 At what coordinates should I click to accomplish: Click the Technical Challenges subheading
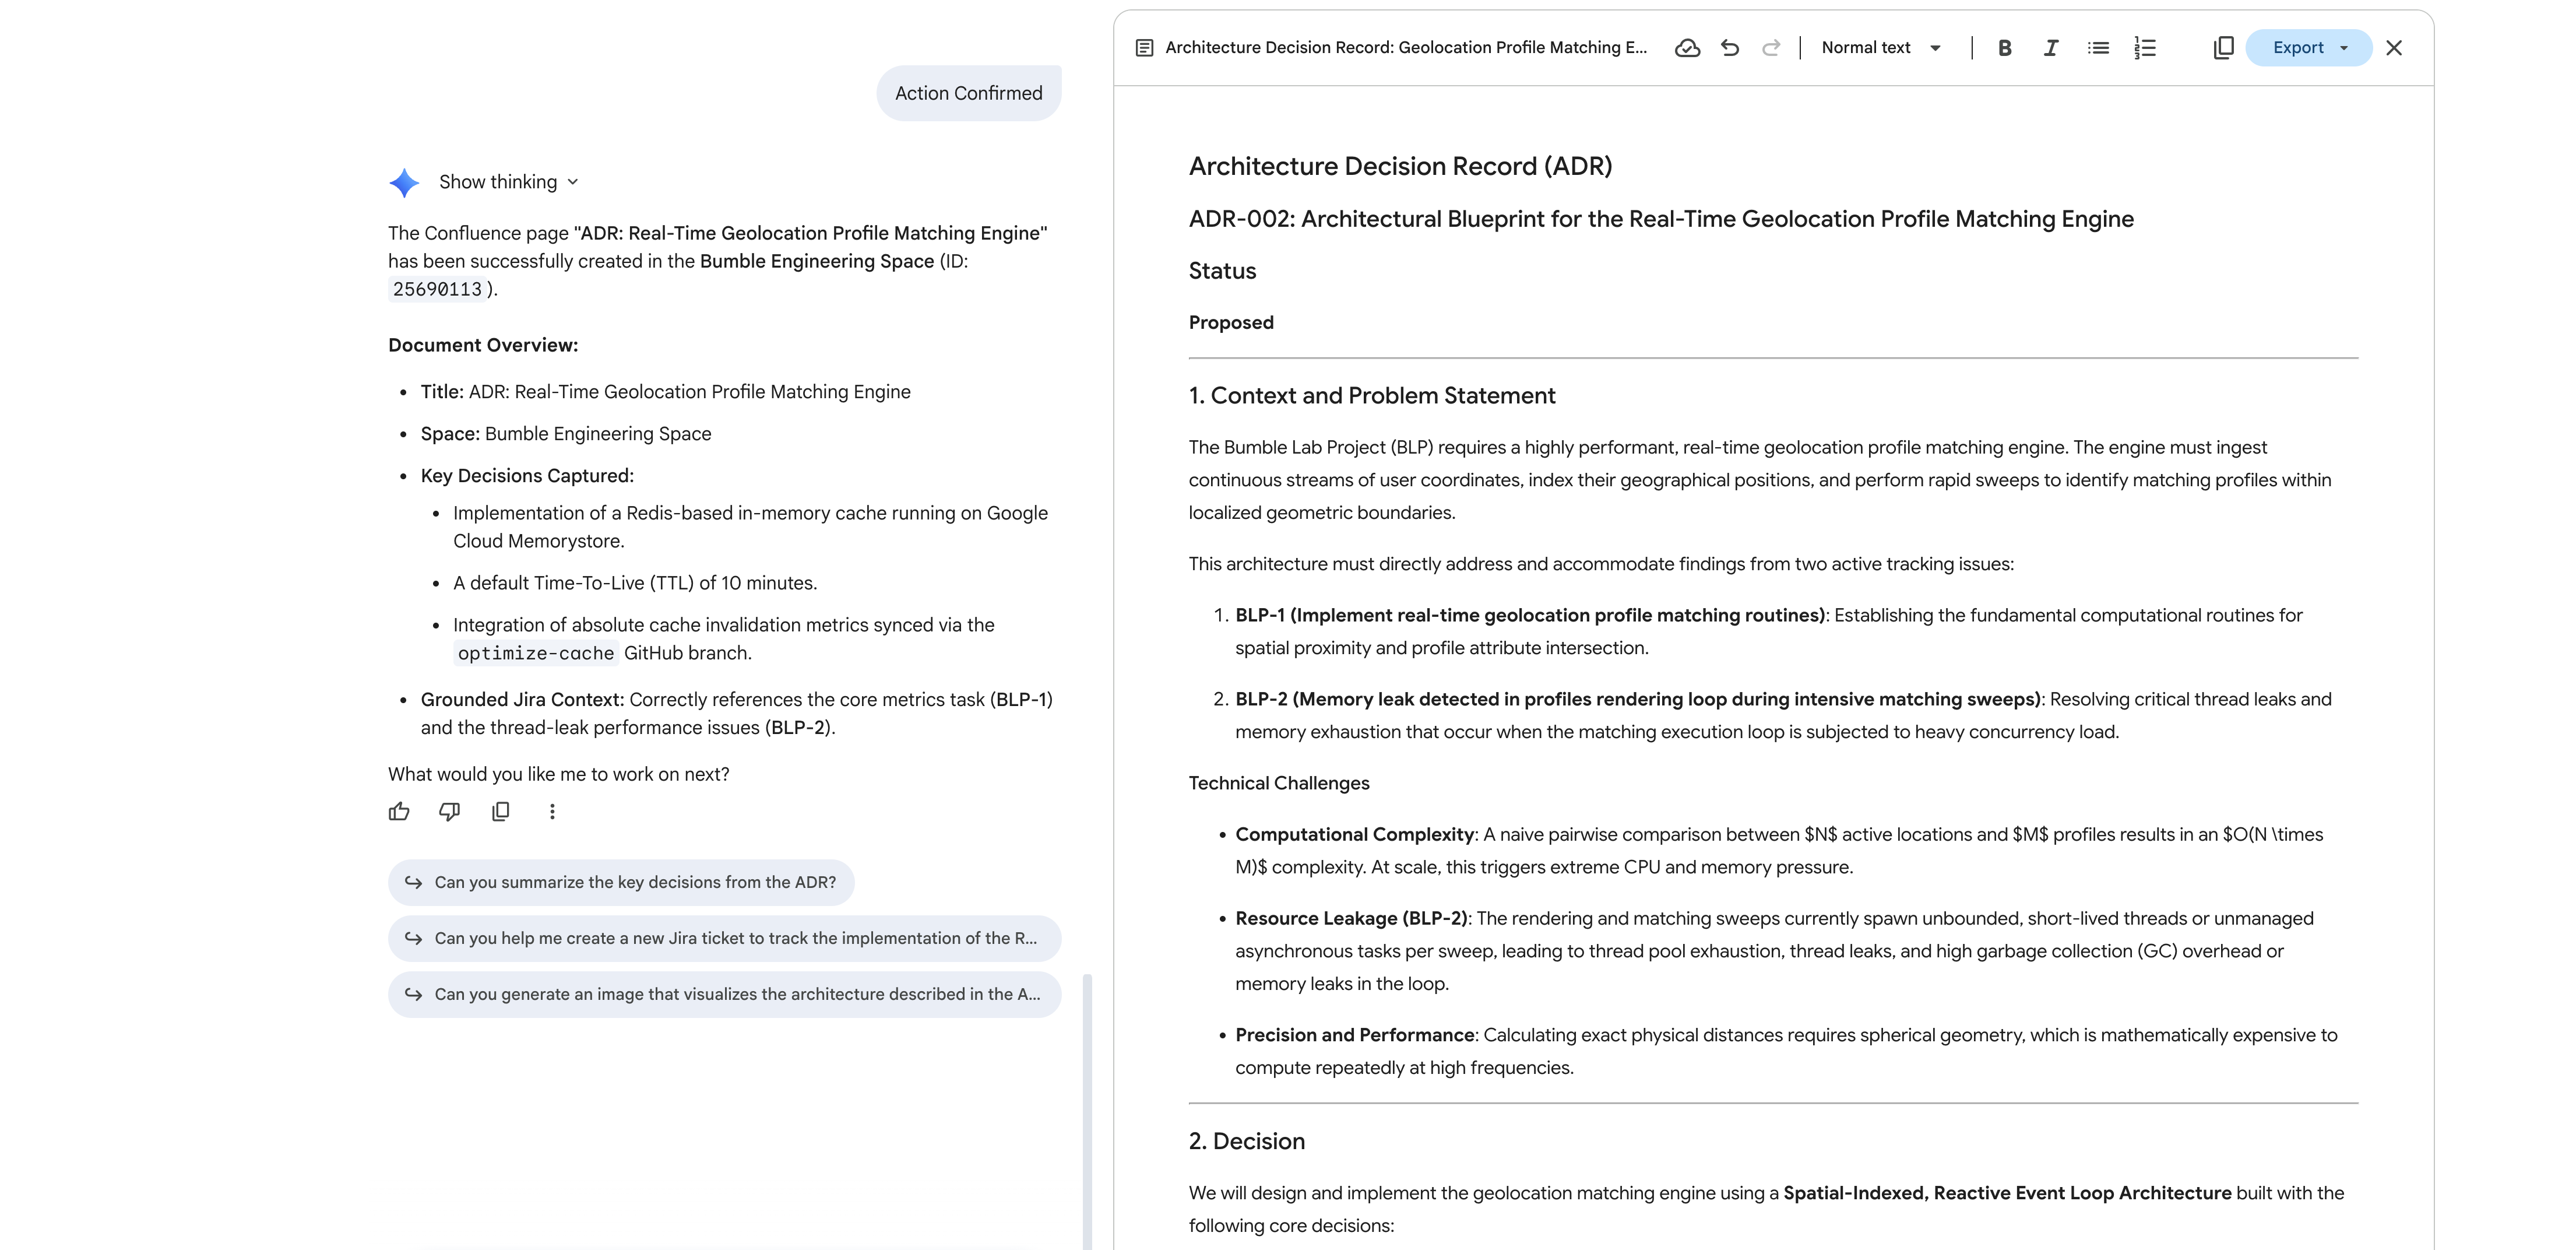click(1279, 783)
